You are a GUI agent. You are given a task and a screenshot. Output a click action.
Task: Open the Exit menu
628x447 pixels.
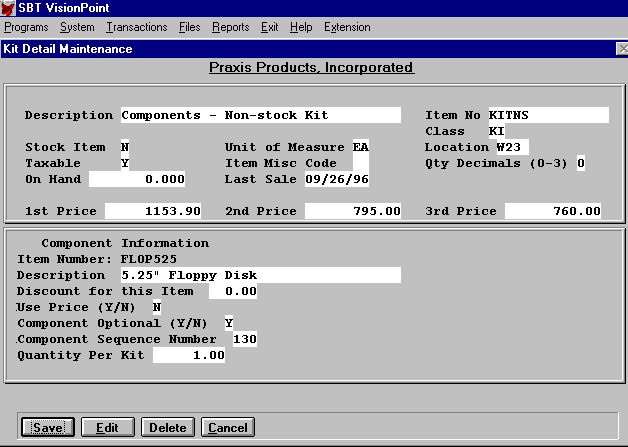pos(270,27)
